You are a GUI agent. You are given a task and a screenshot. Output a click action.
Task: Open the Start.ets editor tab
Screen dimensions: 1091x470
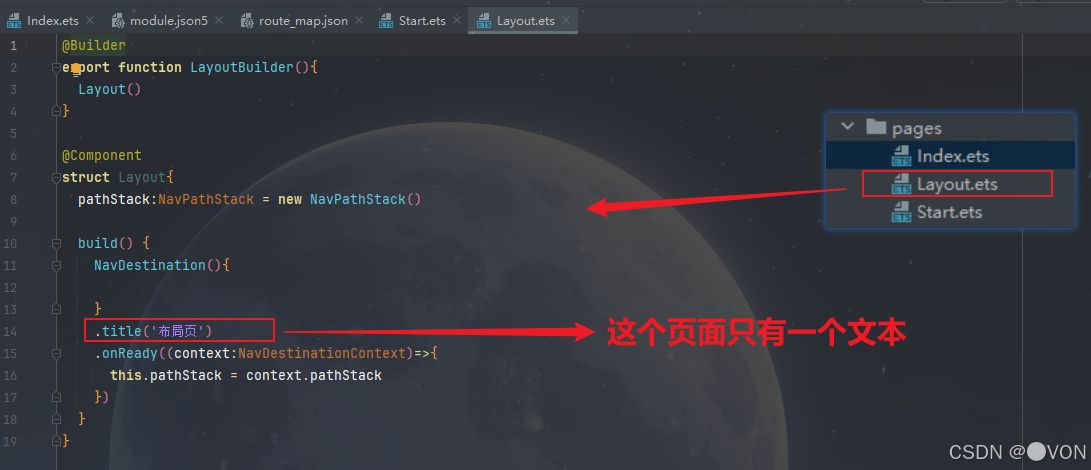(422, 21)
